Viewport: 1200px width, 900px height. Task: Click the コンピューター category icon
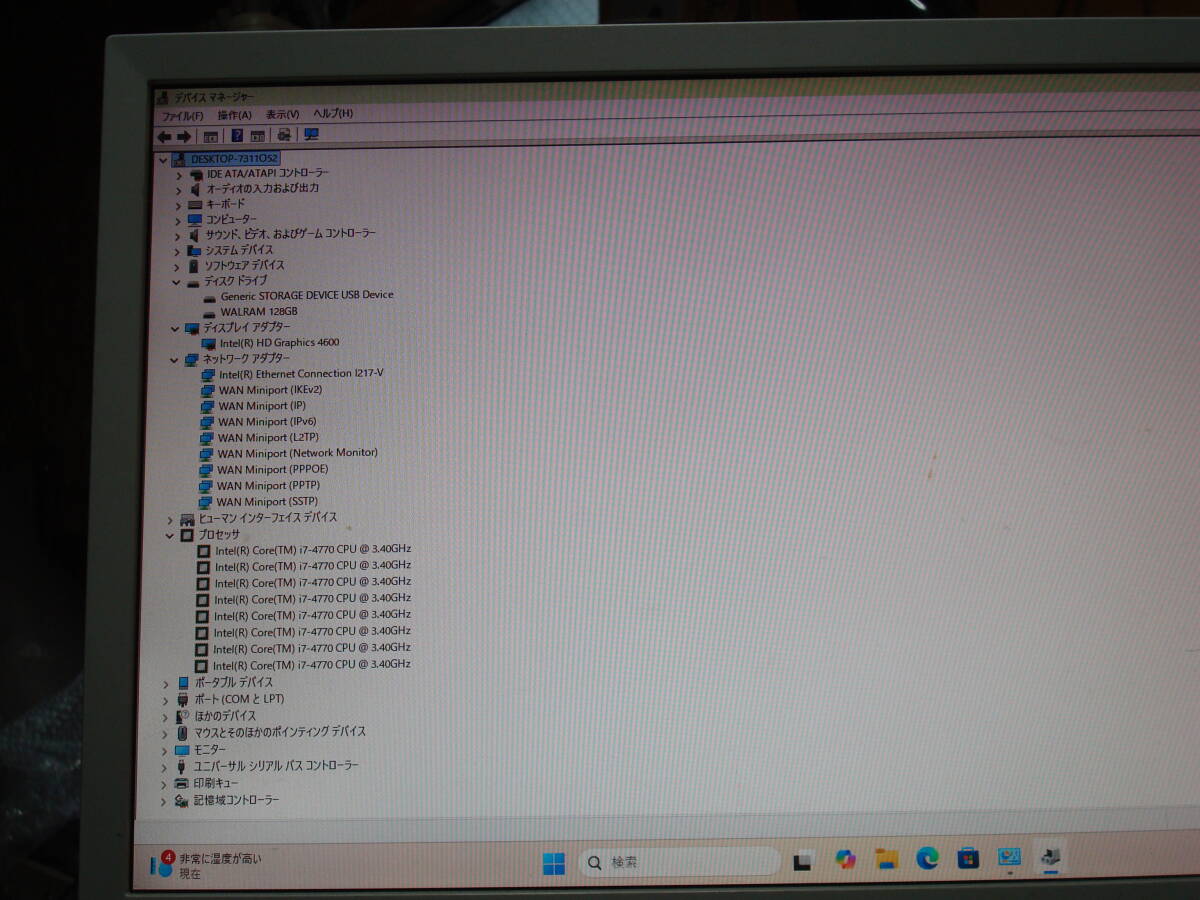point(195,219)
